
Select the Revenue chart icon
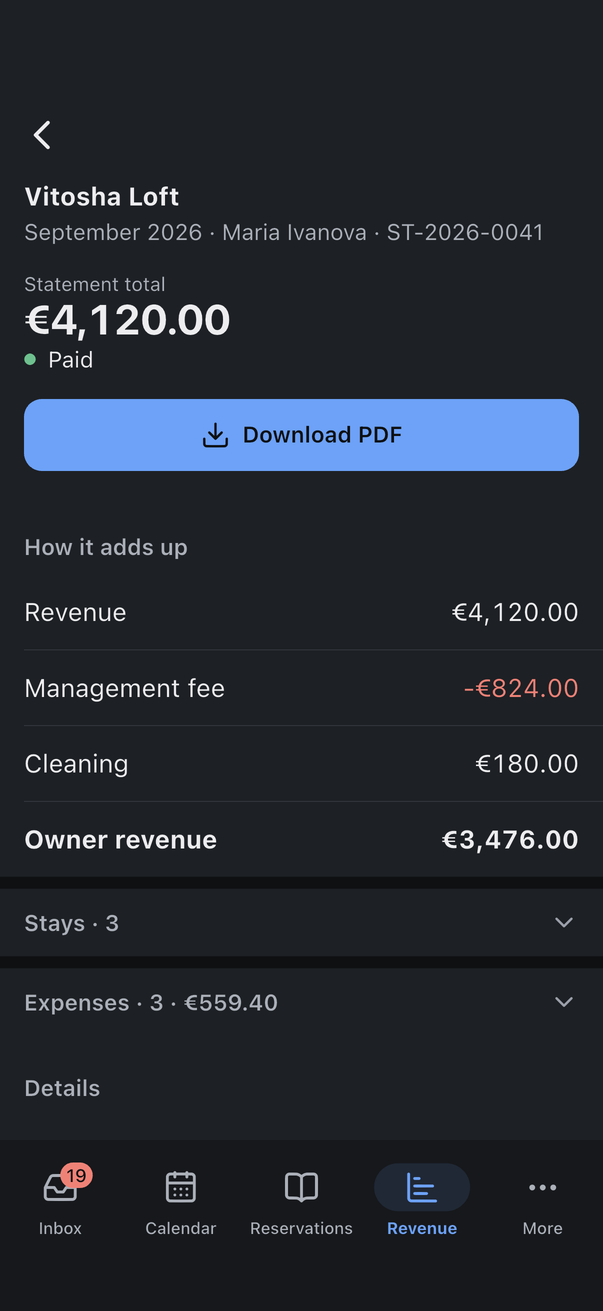422,1187
